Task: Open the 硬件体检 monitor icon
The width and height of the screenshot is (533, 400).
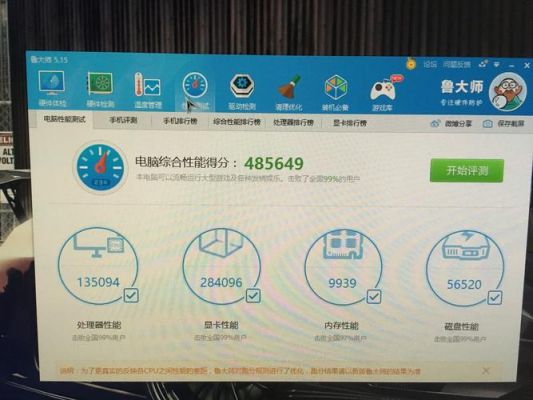Action: pyautogui.click(x=52, y=83)
